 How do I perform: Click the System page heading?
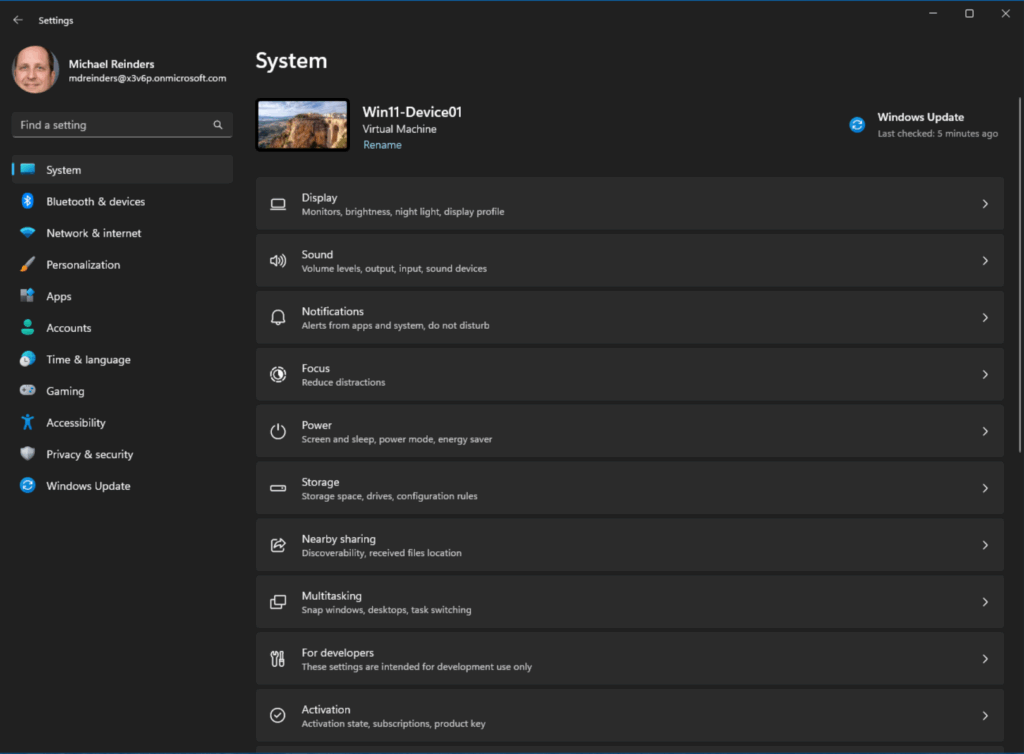[291, 61]
